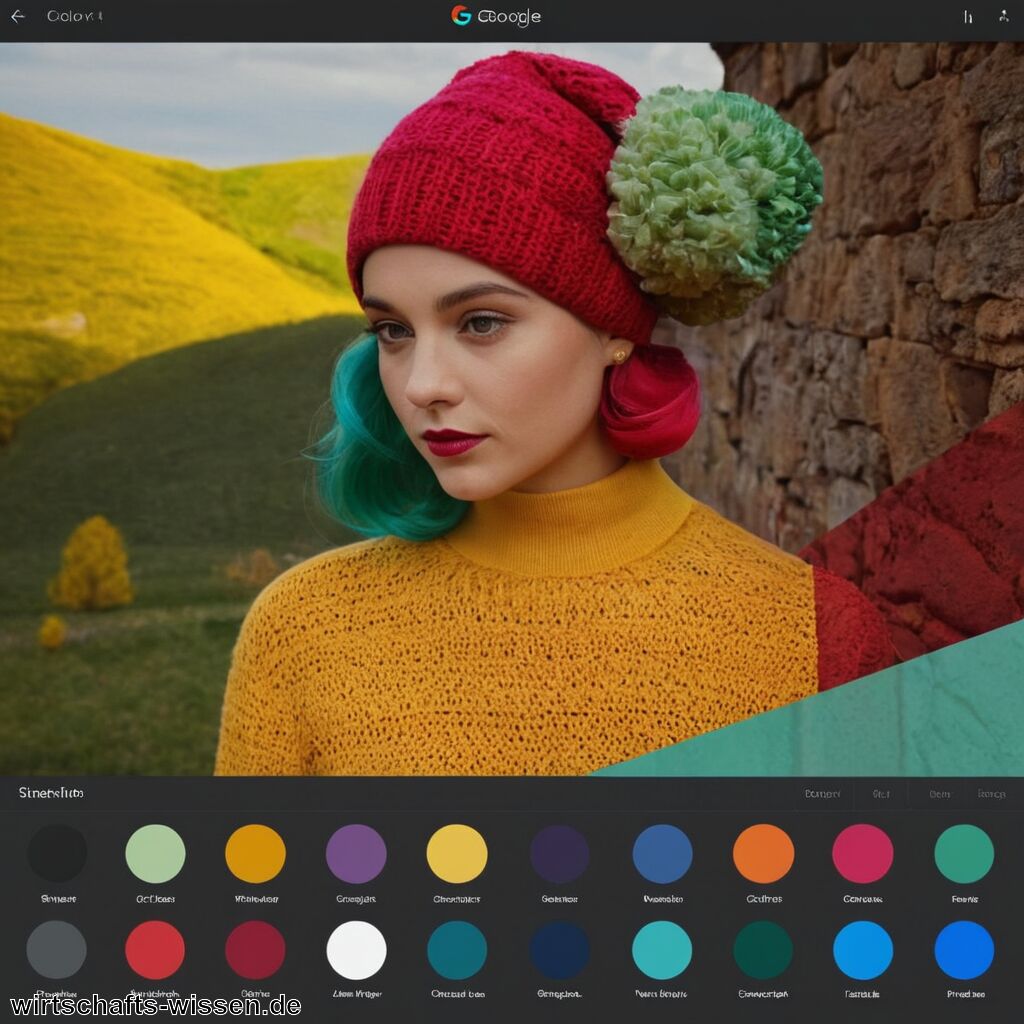1024x1024 pixels.
Task: Pick the medium purple swatch
Action: pyautogui.click(x=356, y=854)
